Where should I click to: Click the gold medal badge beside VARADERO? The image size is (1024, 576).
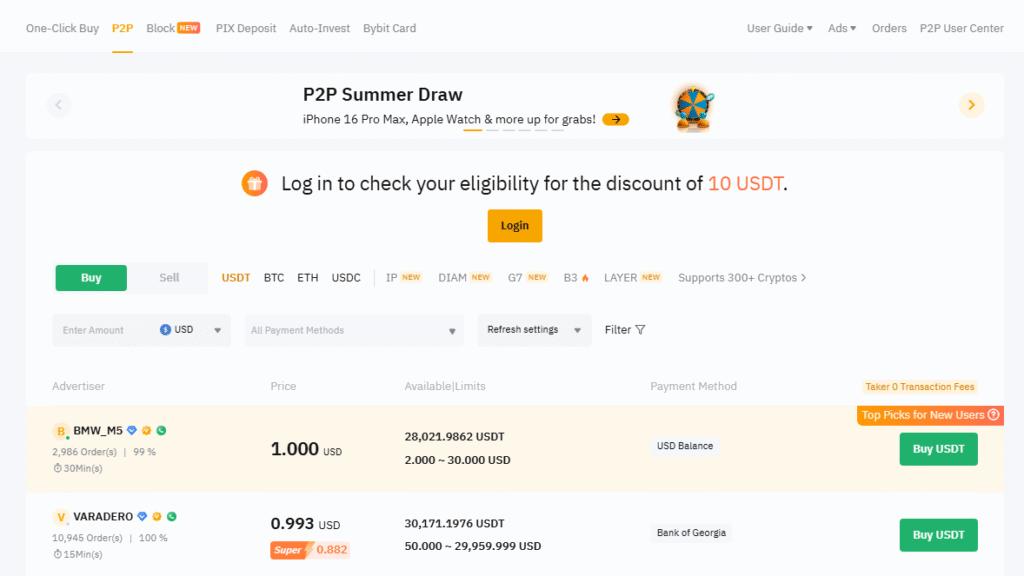[x=157, y=516]
